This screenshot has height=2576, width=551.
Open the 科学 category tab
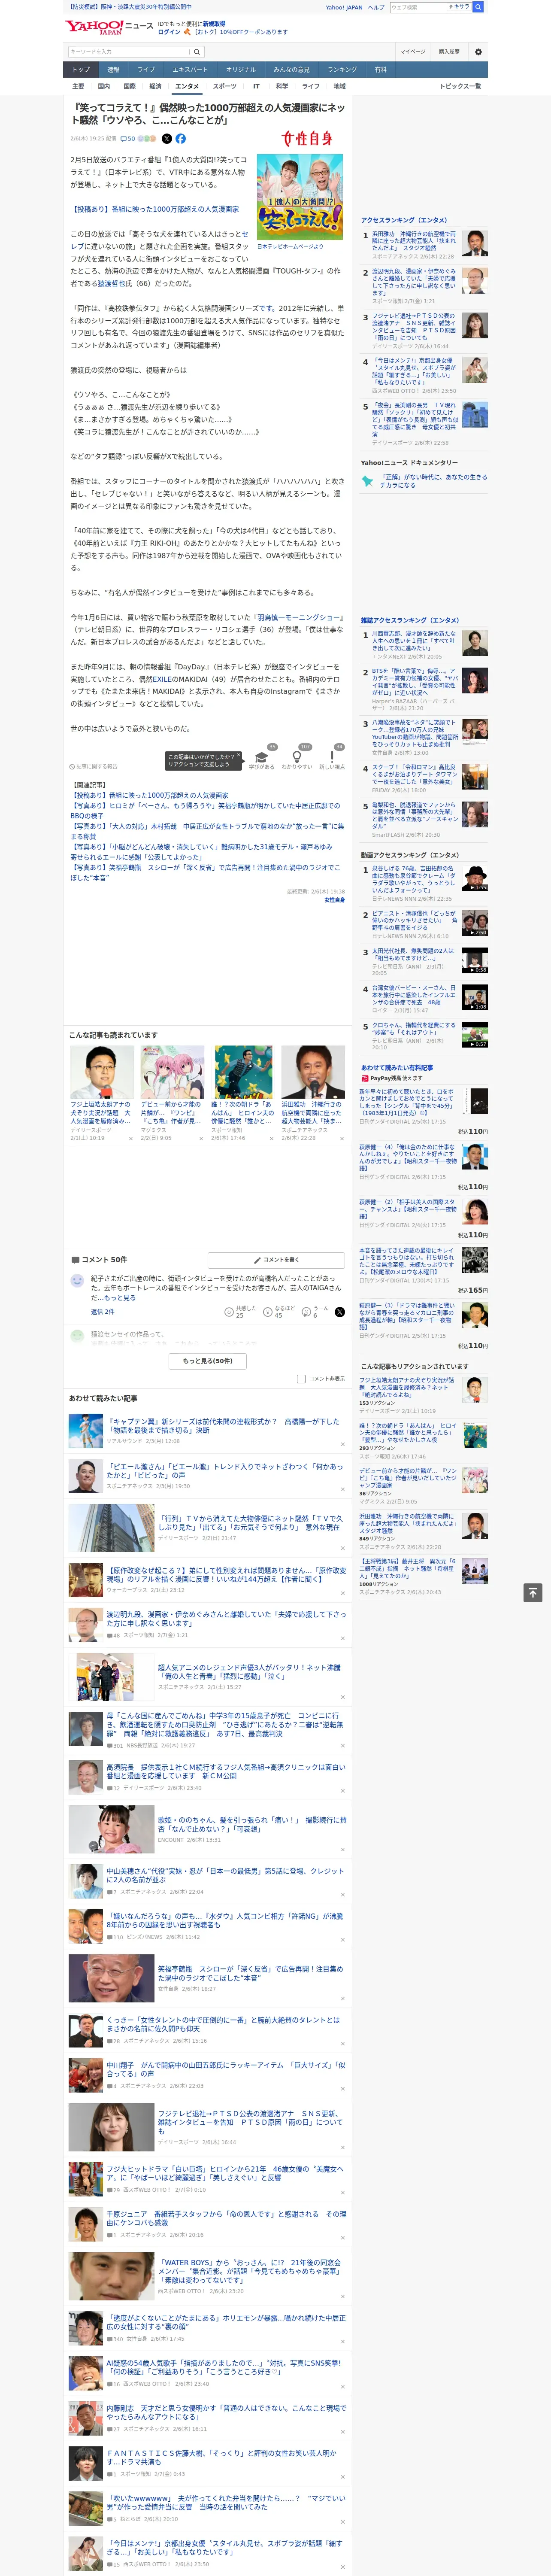282,86
